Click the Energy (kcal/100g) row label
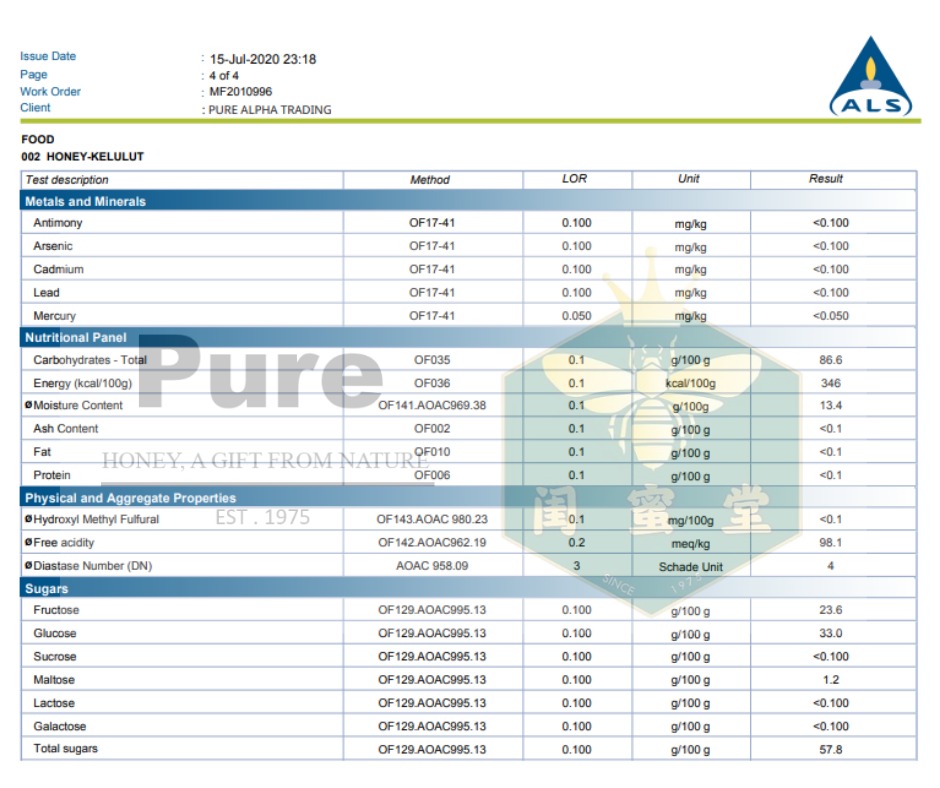 pyautogui.click(x=82, y=383)
